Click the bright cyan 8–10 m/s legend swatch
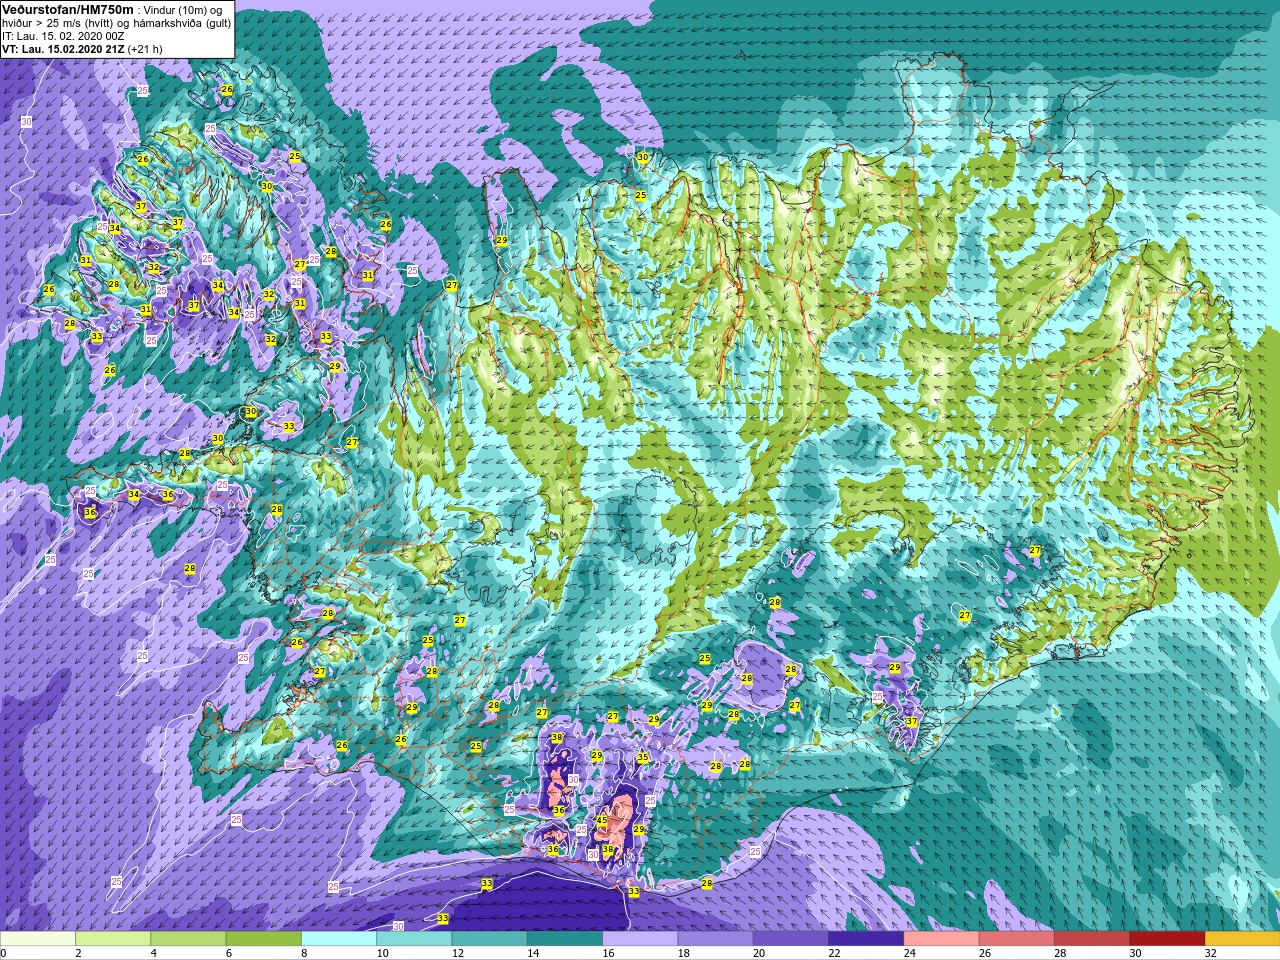This screenshot has height=960, width=1280. (339, 939)
